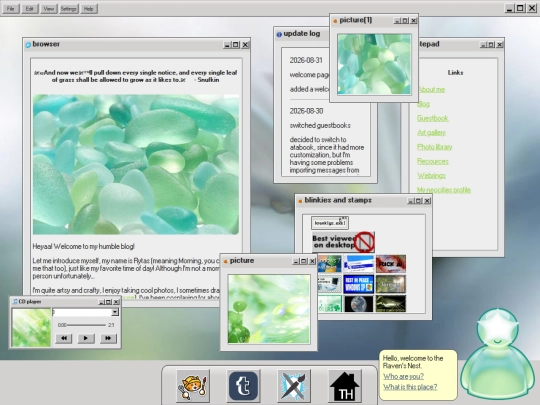This screenshot has height=405, width=540.
Task: Click the CD player music note icon
Action: [15, 302]
